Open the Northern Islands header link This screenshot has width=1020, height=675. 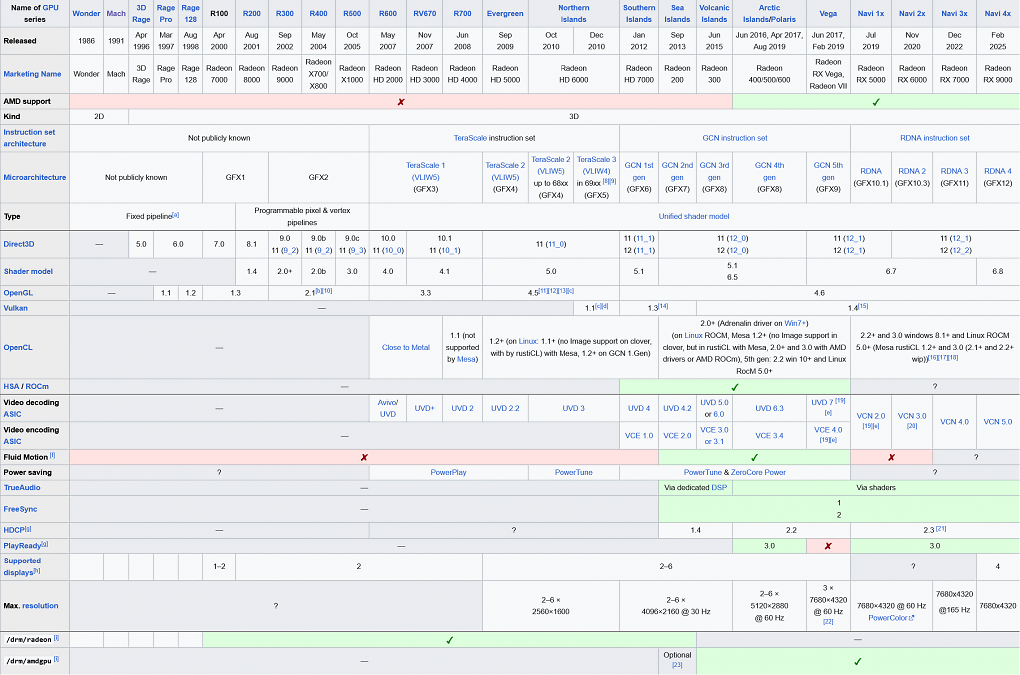pos(573,14)
